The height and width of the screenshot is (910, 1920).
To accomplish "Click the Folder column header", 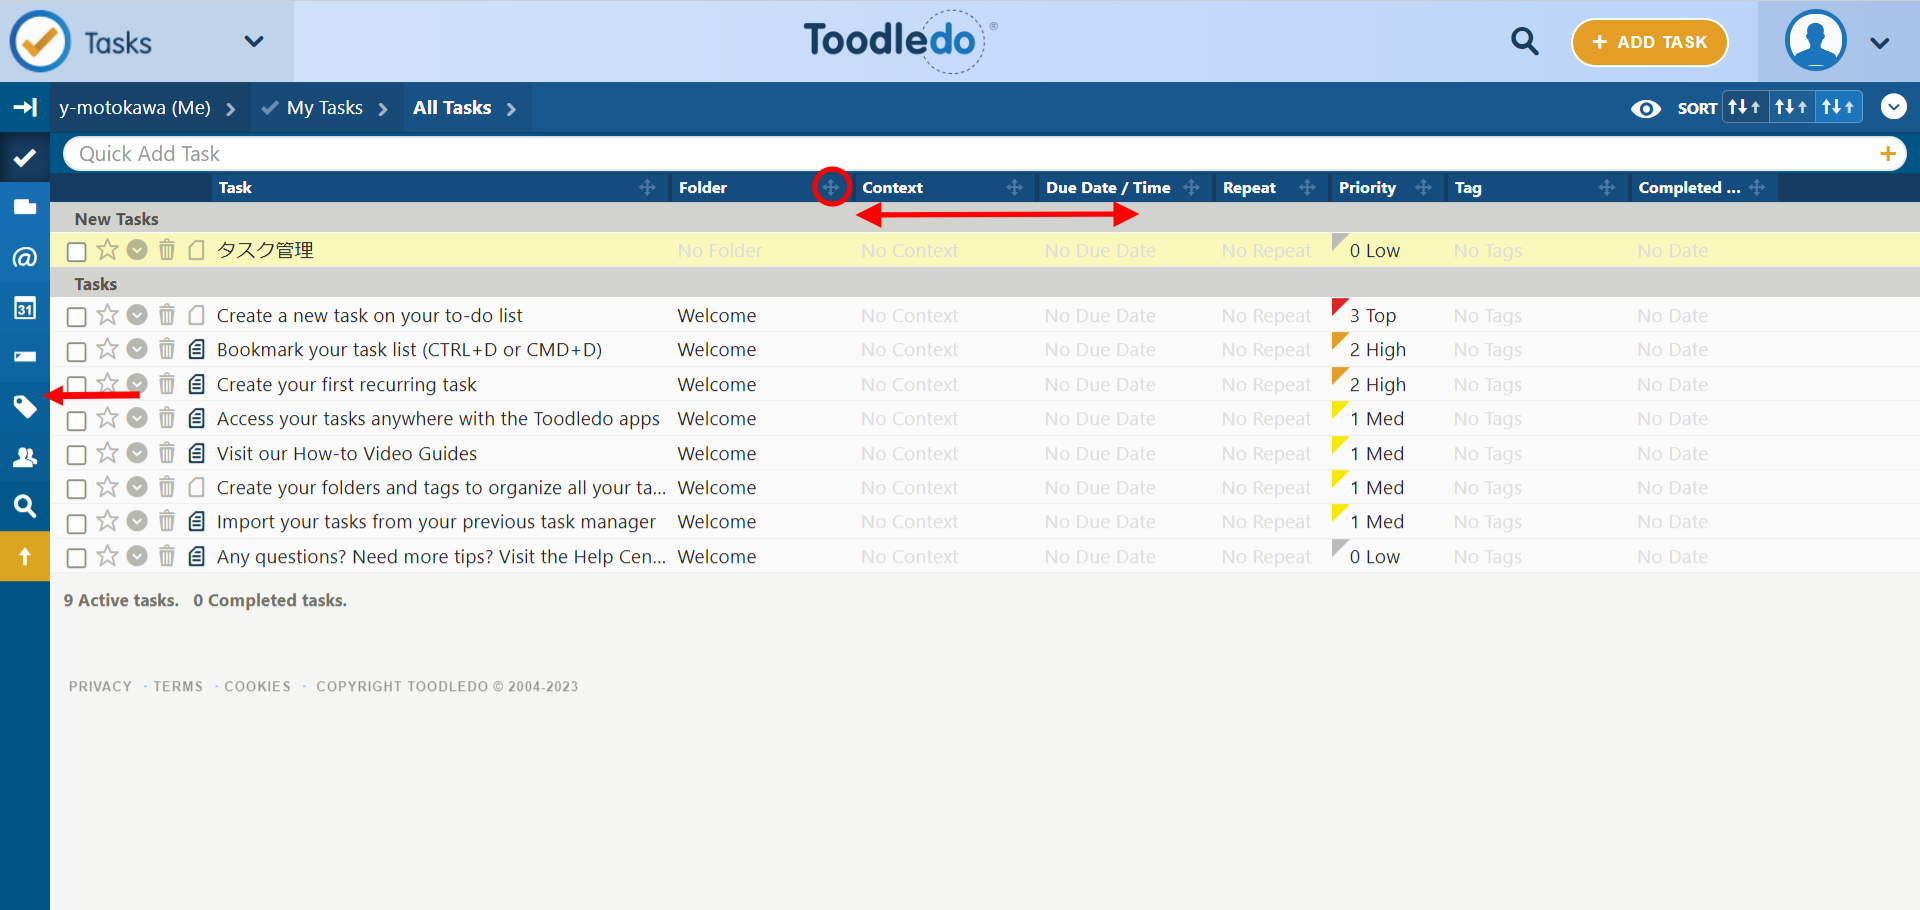I will 703,188.
